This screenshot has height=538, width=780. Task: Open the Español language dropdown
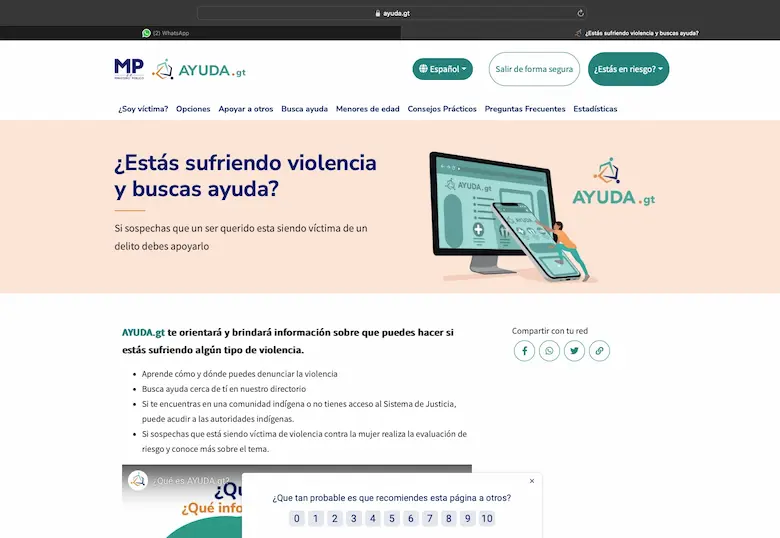coord(442,69)
